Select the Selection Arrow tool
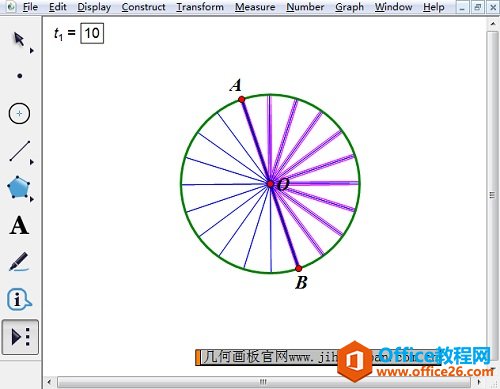This screenshot has height=389, width=500. click(19, 39)
